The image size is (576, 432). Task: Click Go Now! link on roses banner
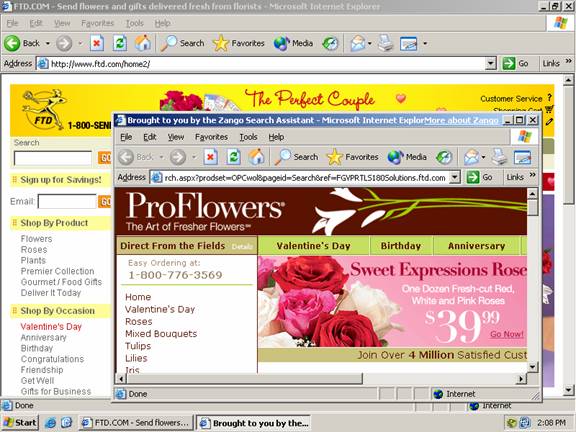(507, 334)
